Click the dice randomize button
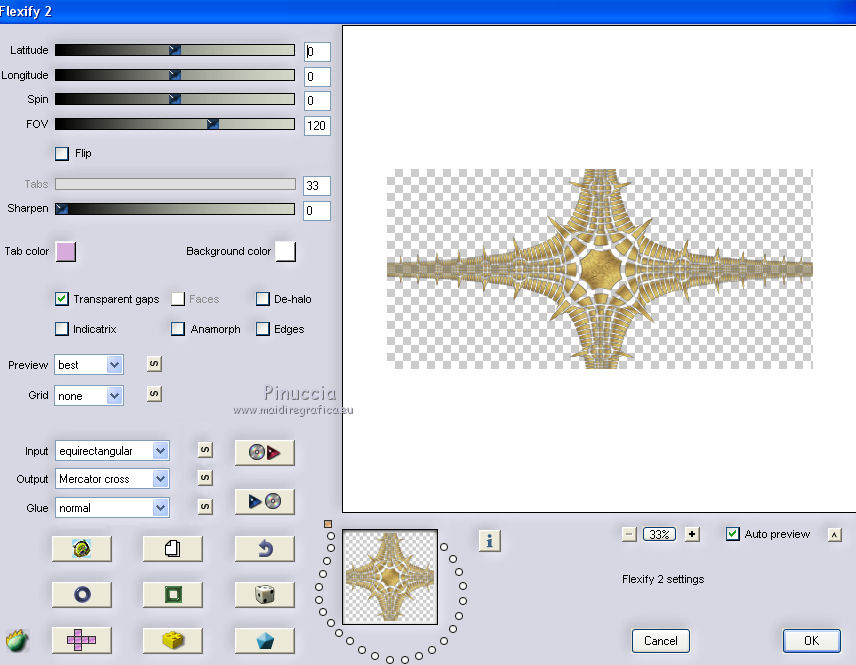The image size is (856, 665). pyautogui.click(x=265, y=595)
